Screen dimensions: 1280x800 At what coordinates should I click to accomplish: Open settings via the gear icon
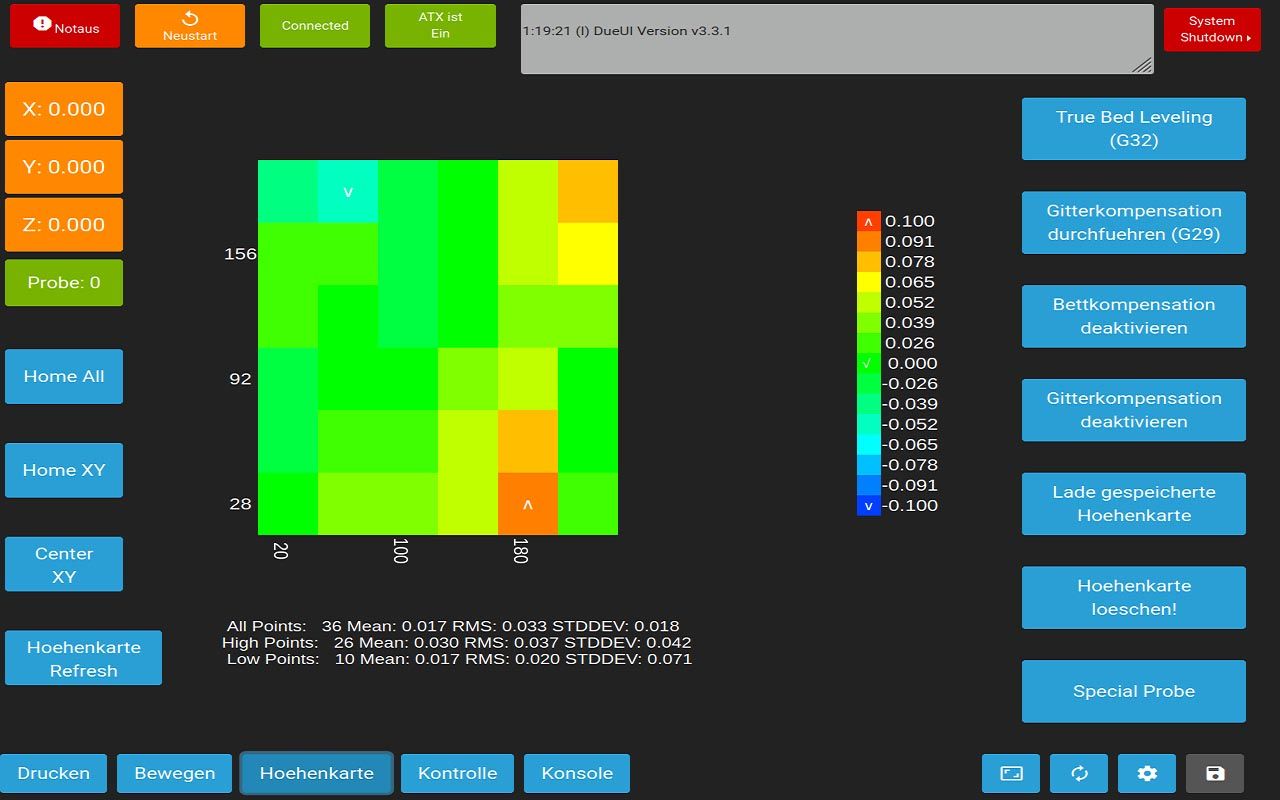tap(1147, 773)
